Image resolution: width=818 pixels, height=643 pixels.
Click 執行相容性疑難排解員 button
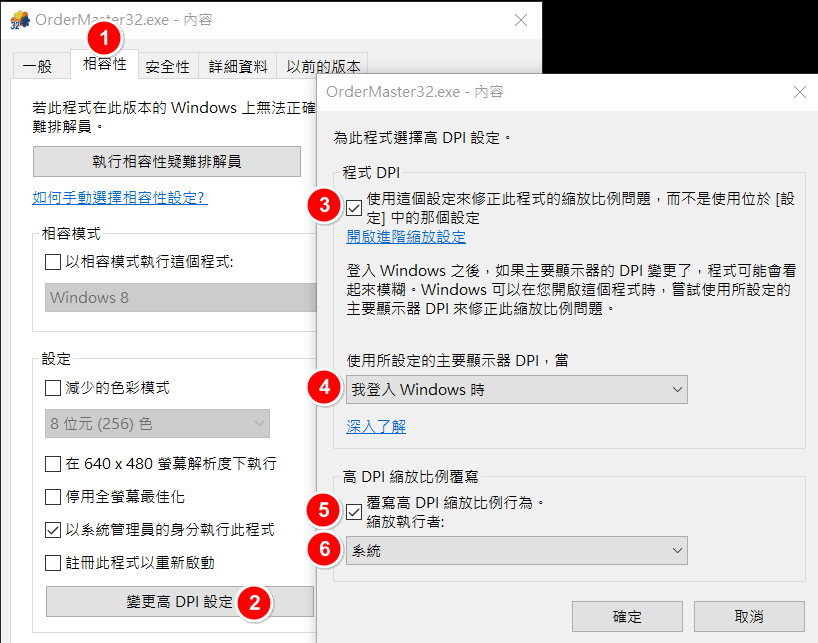[x=166, y=161]
